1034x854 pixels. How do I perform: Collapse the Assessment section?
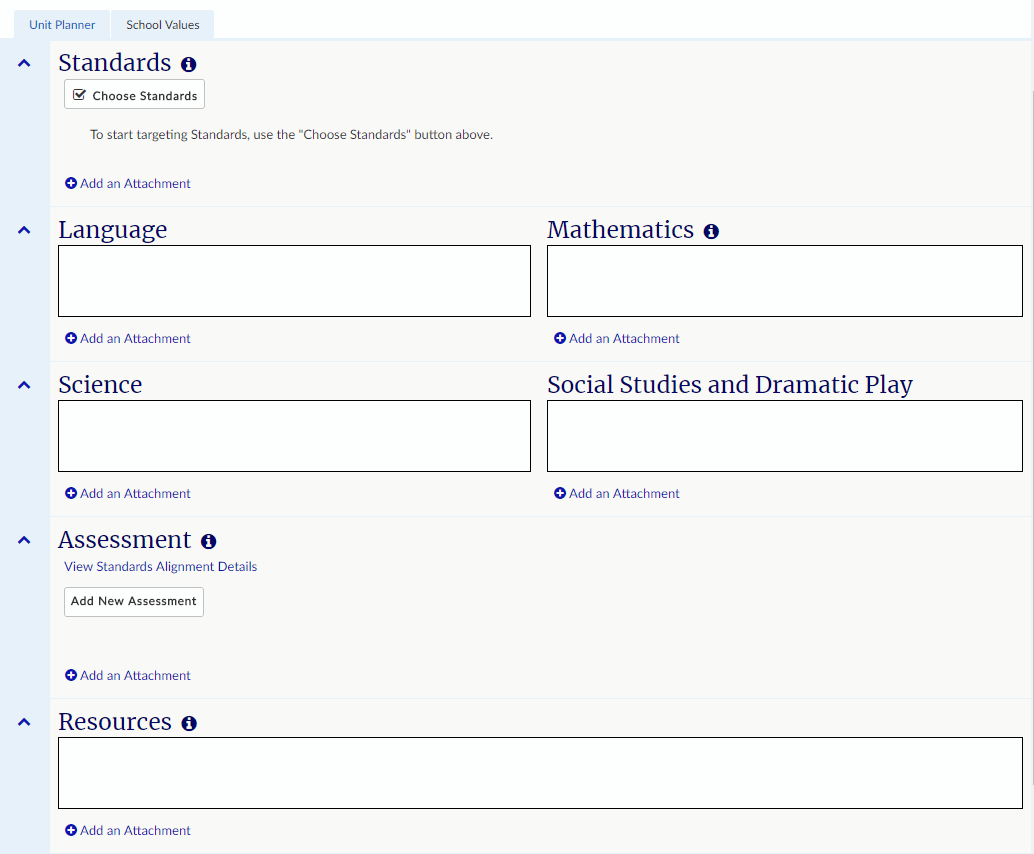[24, 541]
